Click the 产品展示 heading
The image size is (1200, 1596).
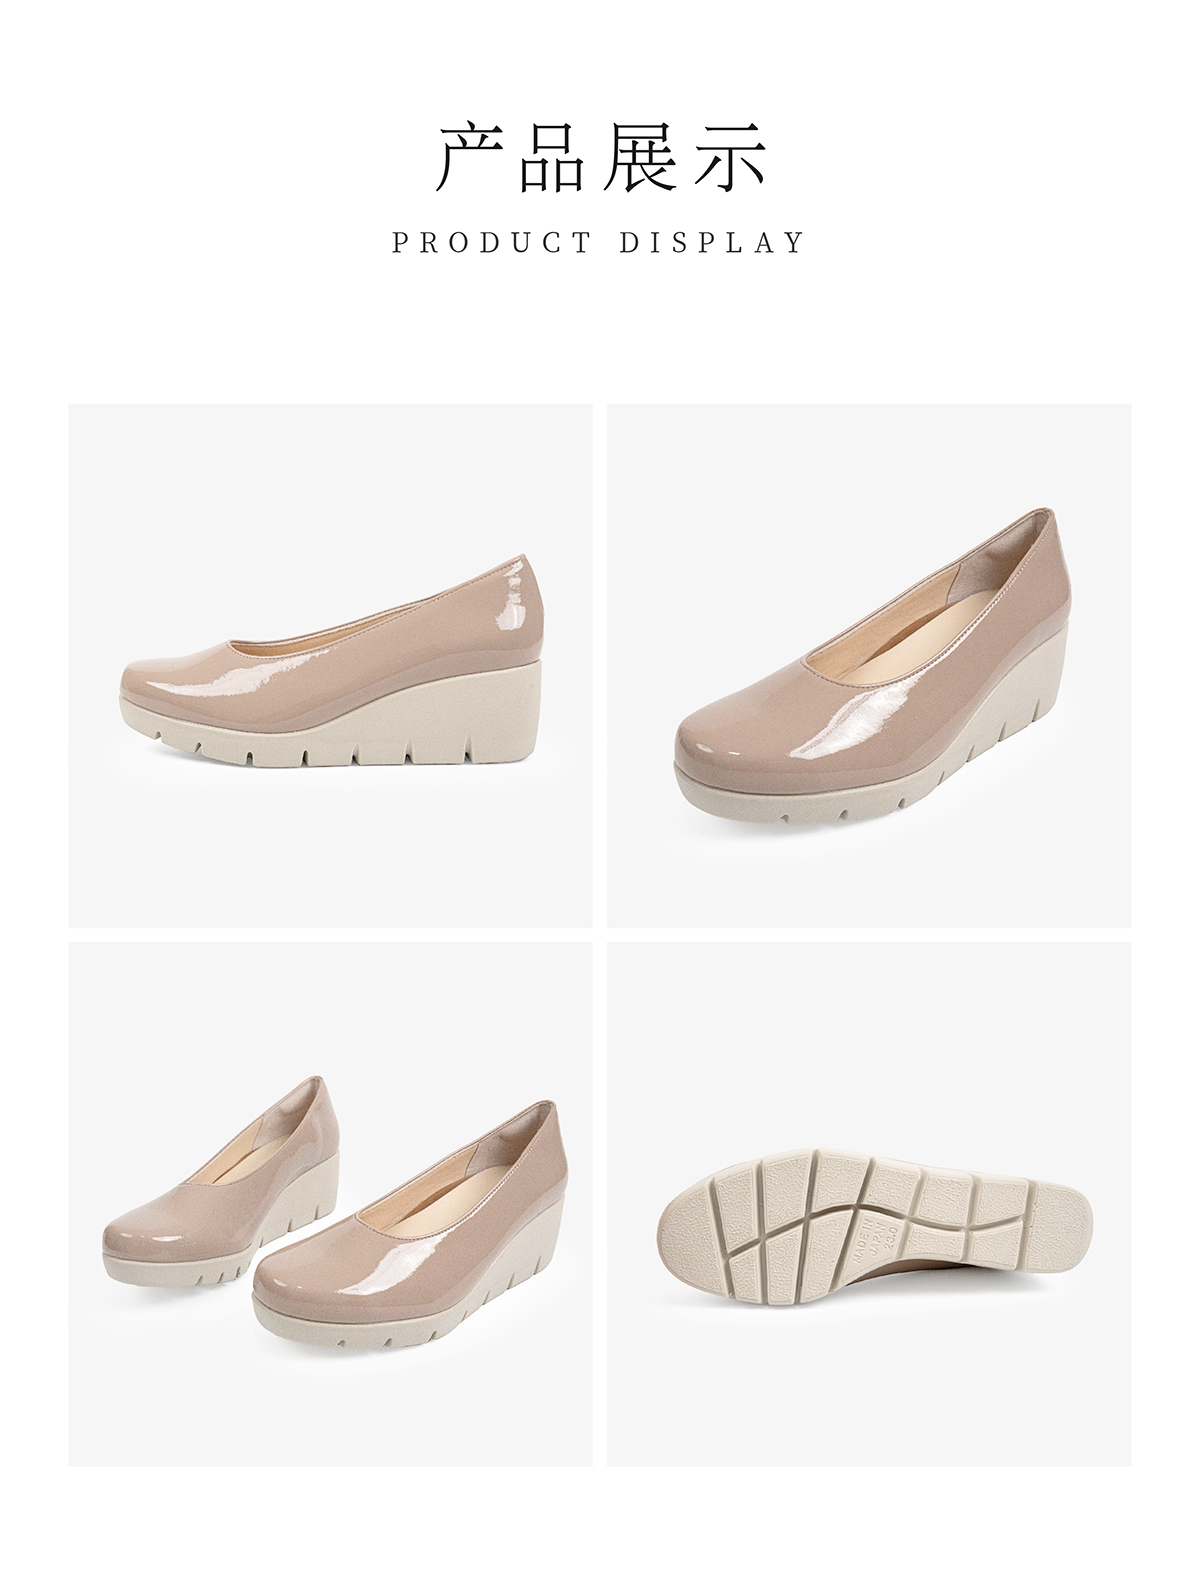tap(599, 157)
